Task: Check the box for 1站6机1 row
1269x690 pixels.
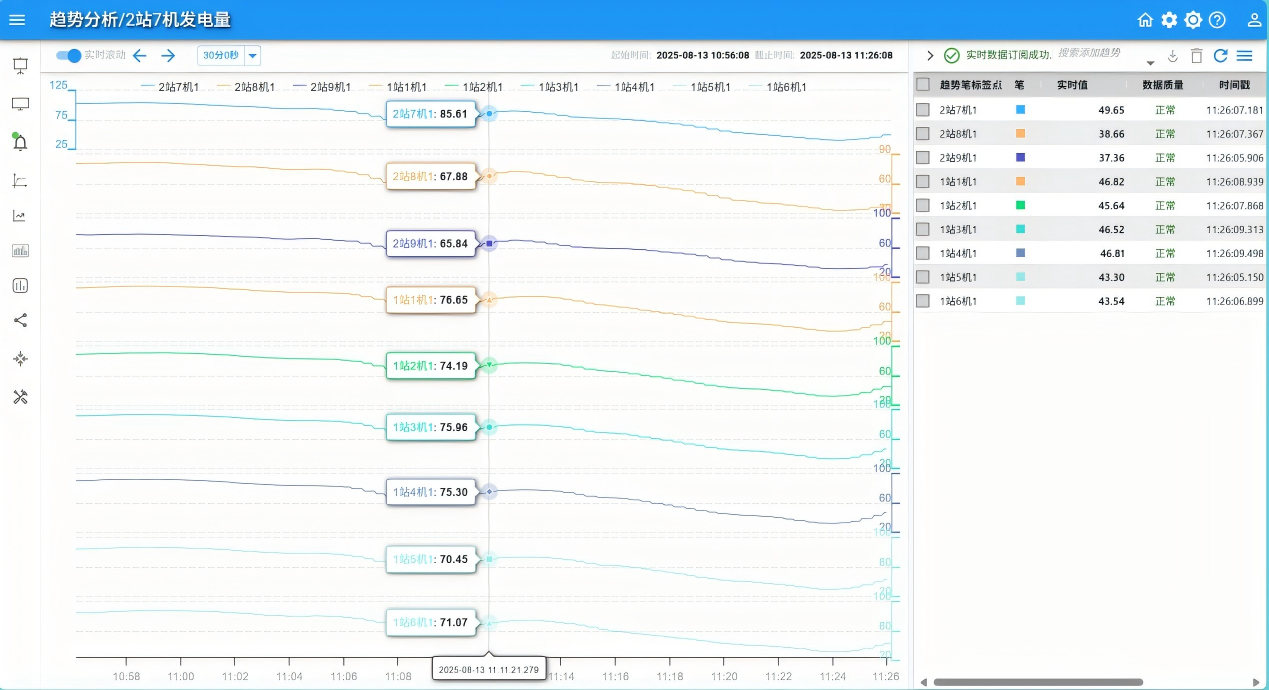Action: point(923,301)
